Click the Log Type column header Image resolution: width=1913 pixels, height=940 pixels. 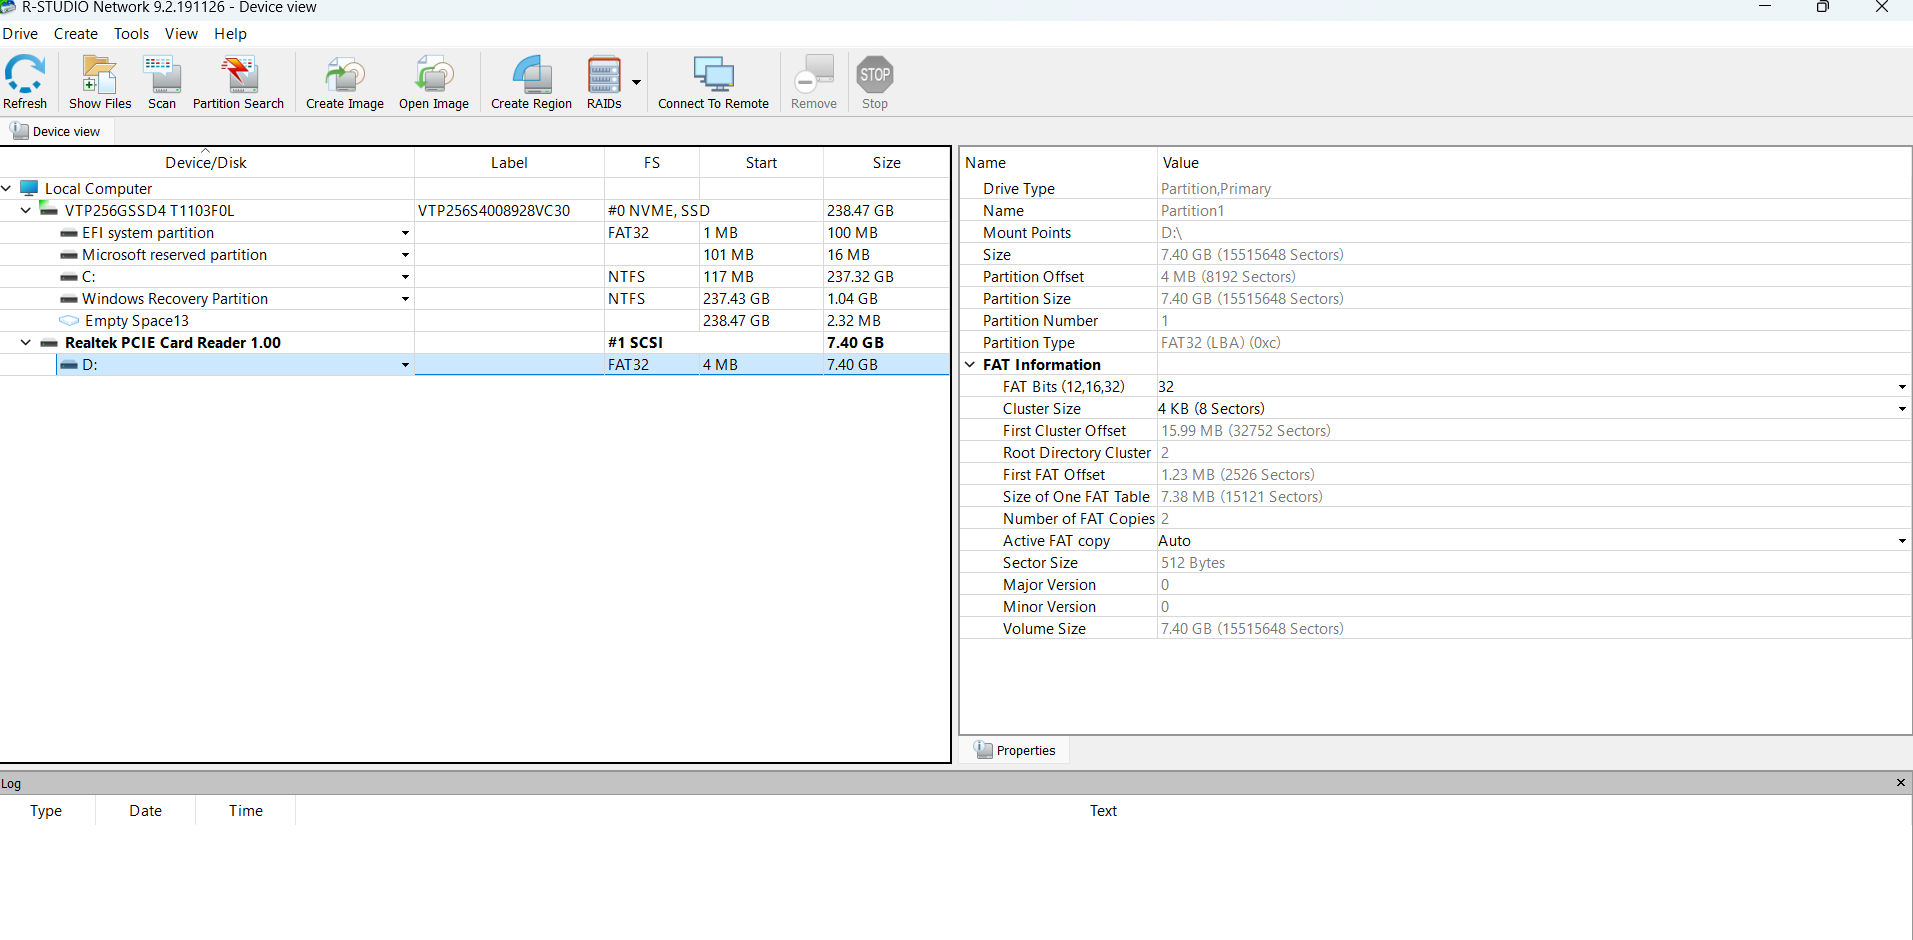pos(46,811)
